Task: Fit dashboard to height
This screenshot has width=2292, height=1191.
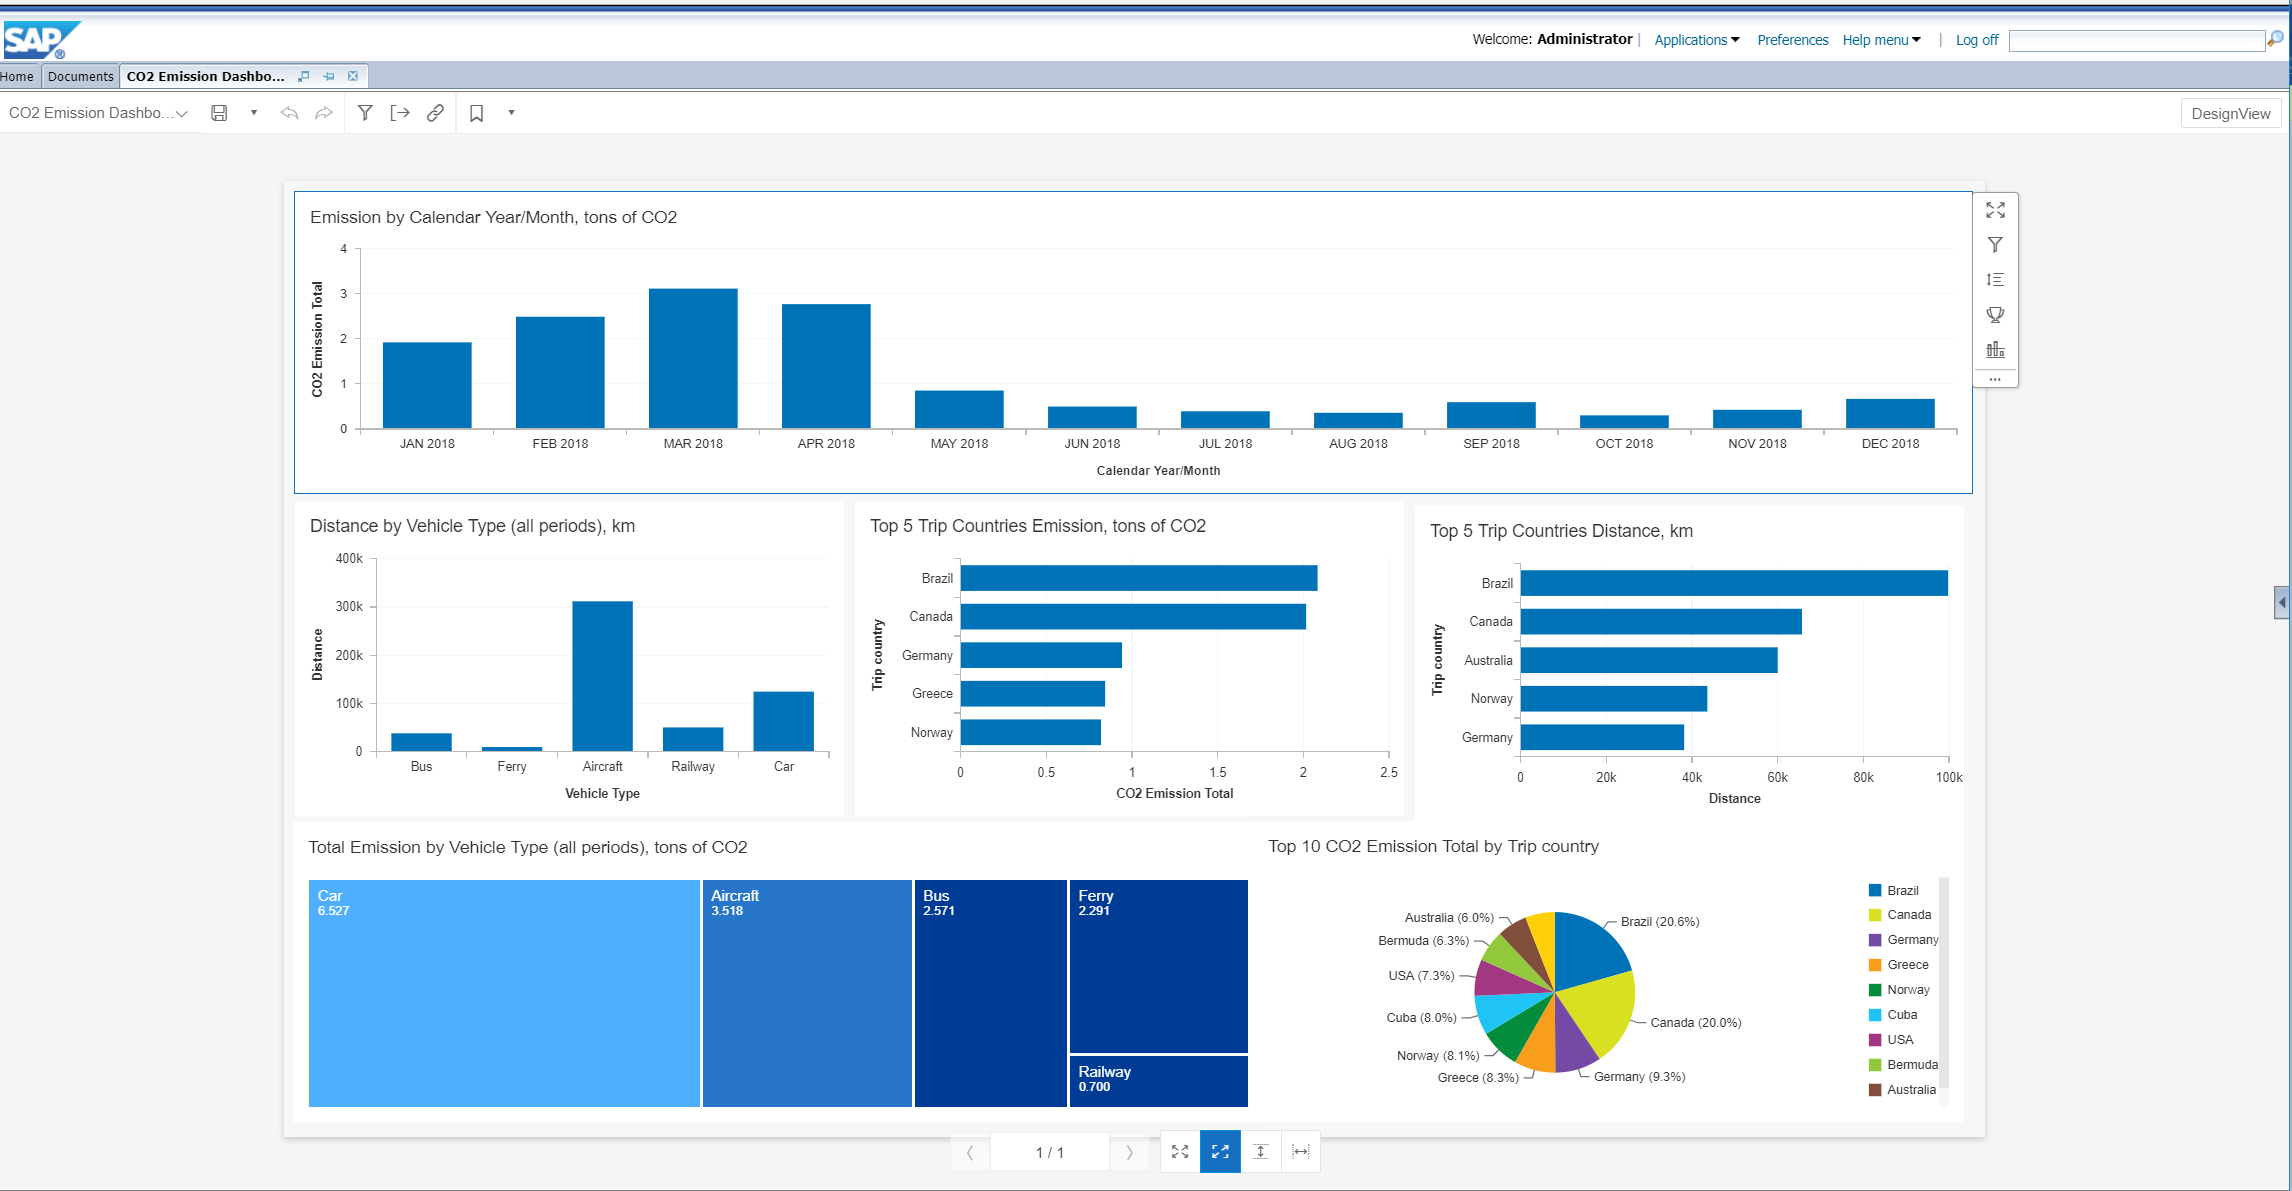Action: pos(1260,1152)
